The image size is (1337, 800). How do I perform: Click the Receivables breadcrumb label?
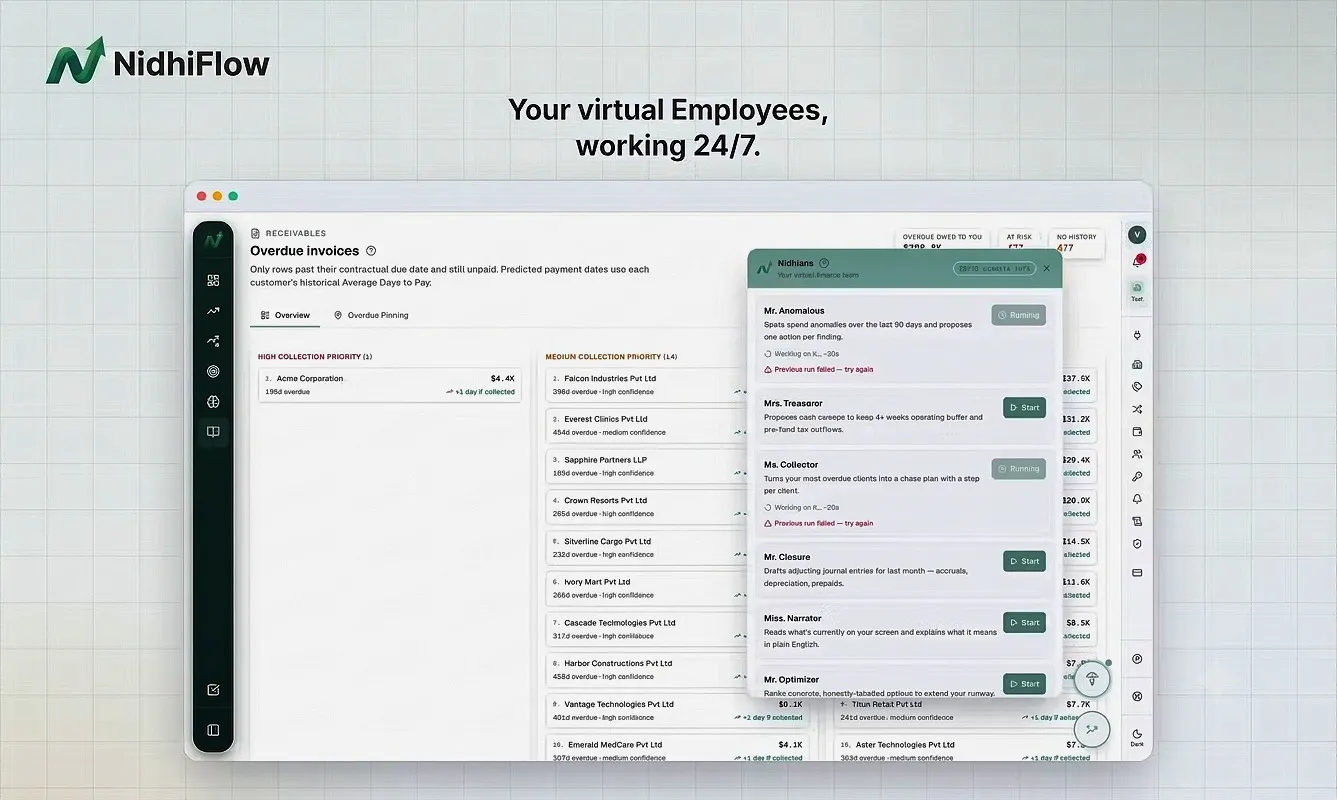point(296,233)
